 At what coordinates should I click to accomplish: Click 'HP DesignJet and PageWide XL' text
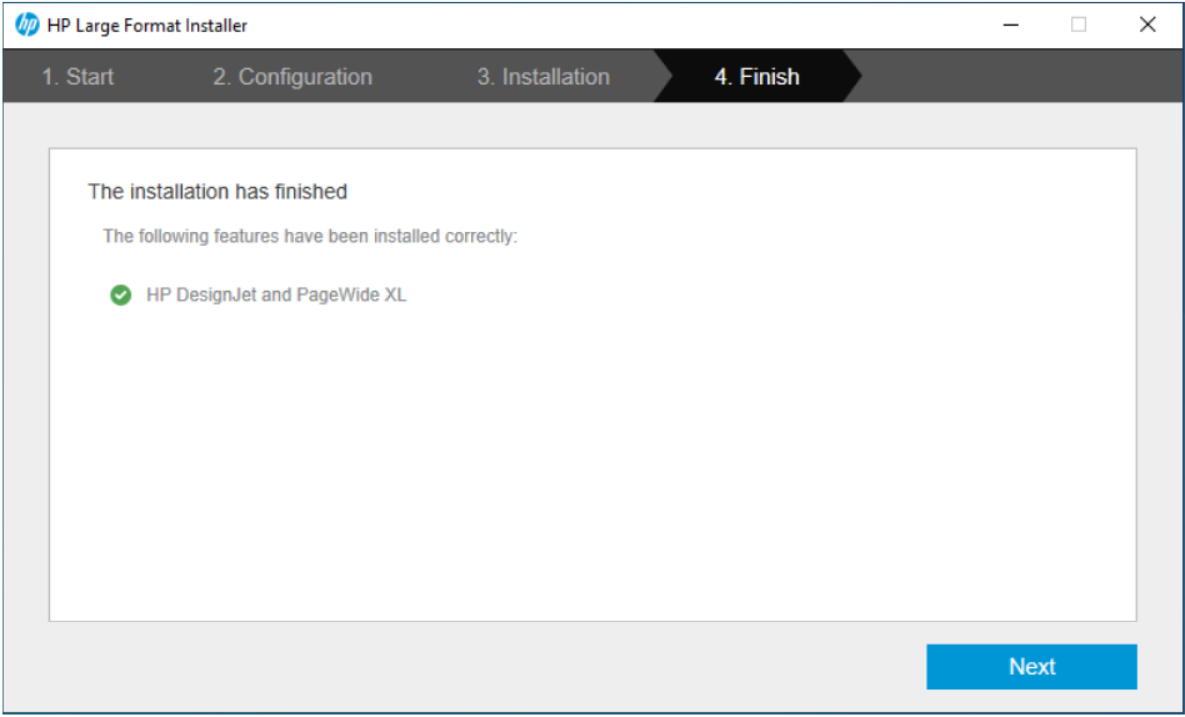(277, 295)
